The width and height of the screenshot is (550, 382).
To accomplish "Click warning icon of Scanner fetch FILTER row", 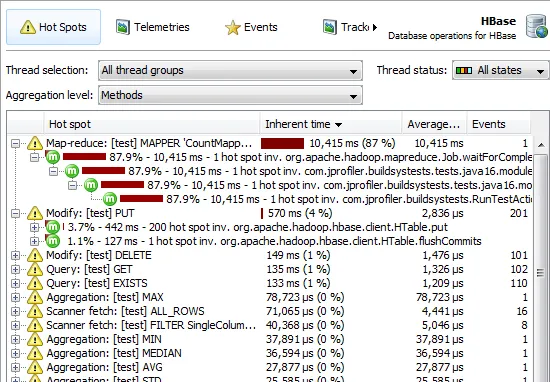I will click(35, 325).
